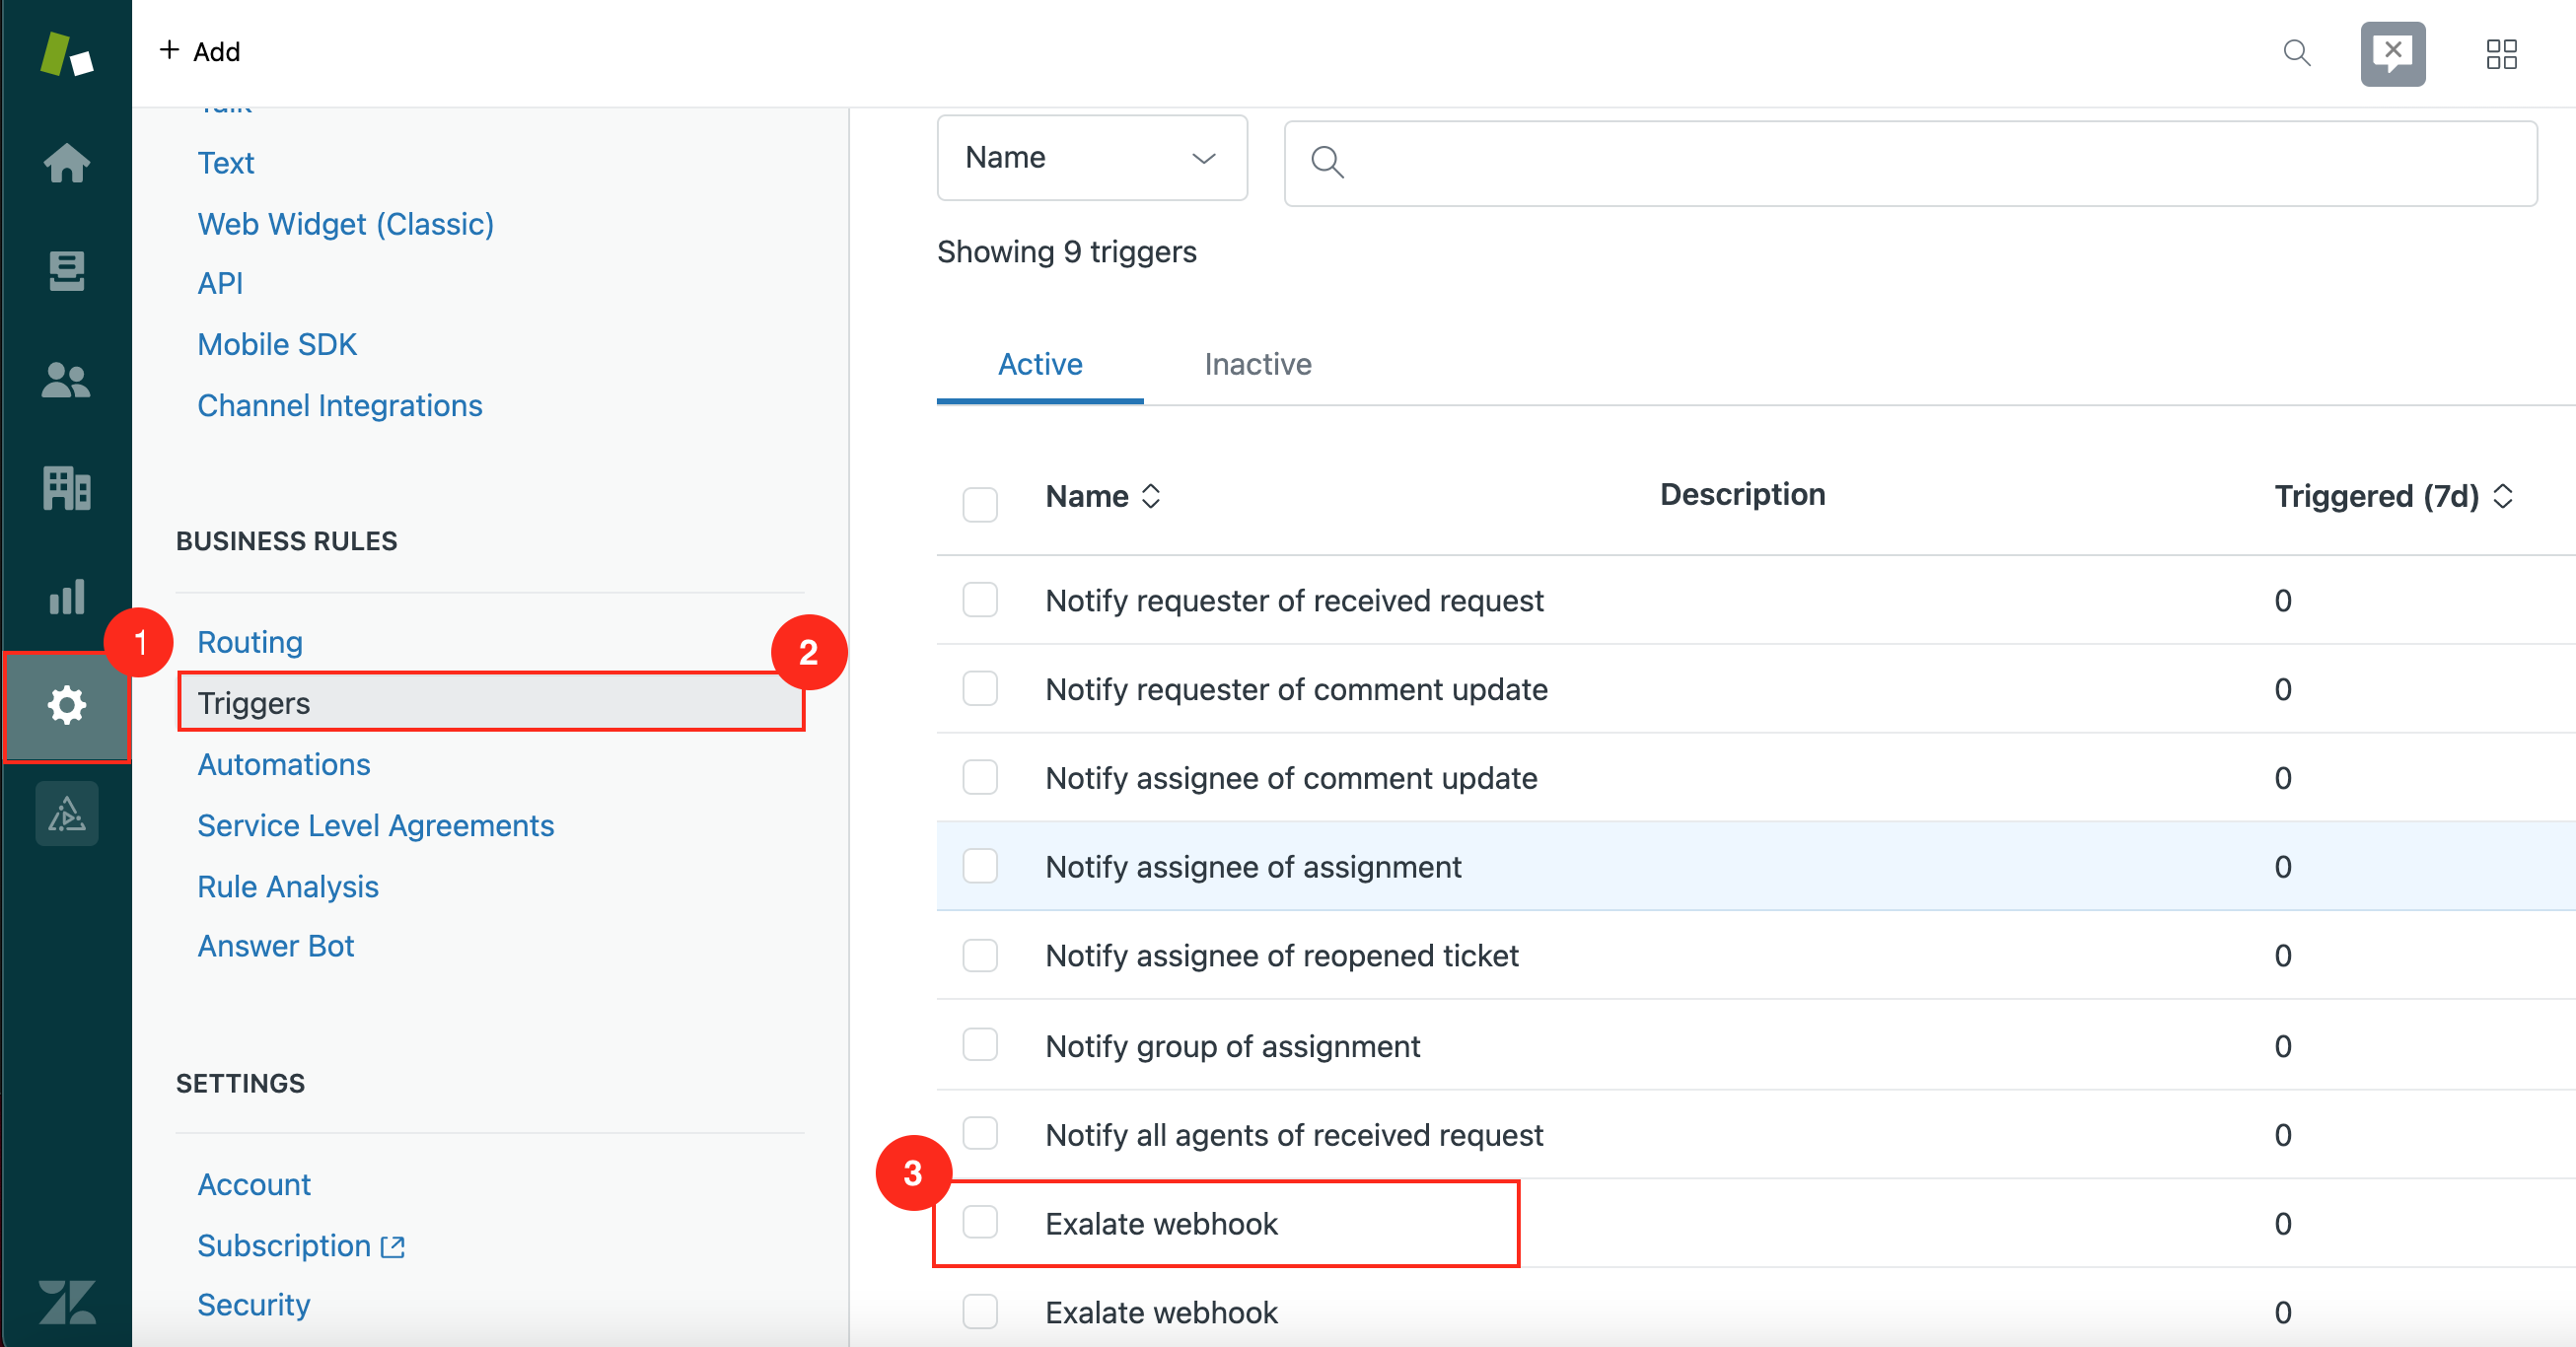Open the Exalate app icon in sidebar
The width and height of the screenshot is (2576, 1347).
point(66,814)
